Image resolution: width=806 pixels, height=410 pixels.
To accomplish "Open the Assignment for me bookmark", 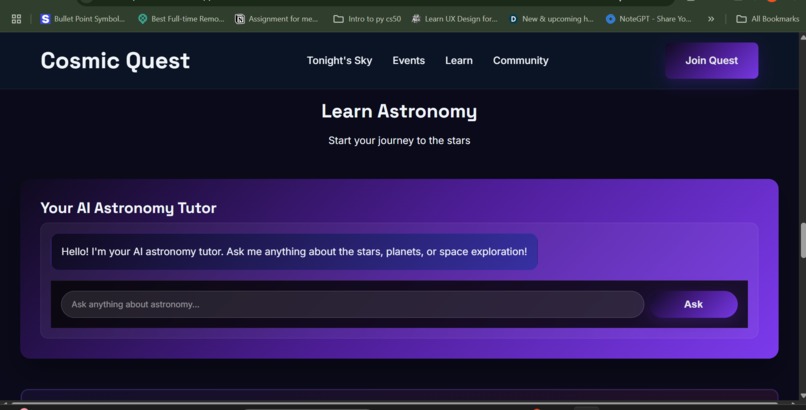I will pyautogui.click(x=277, y=19).
